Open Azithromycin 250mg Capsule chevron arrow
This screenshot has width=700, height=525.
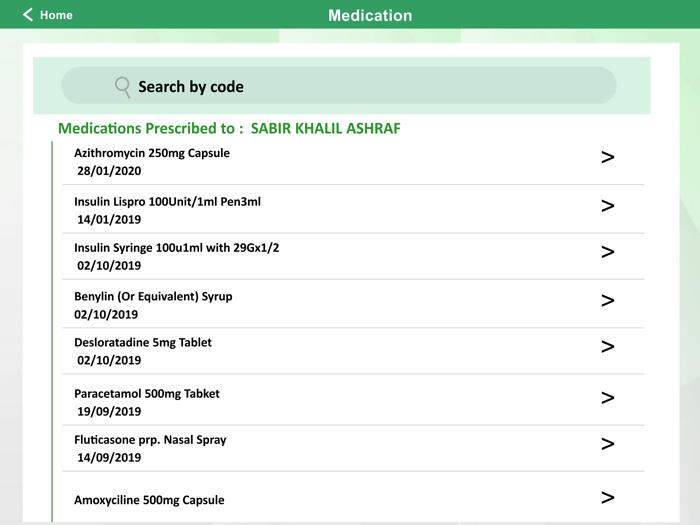click(608, 157)
